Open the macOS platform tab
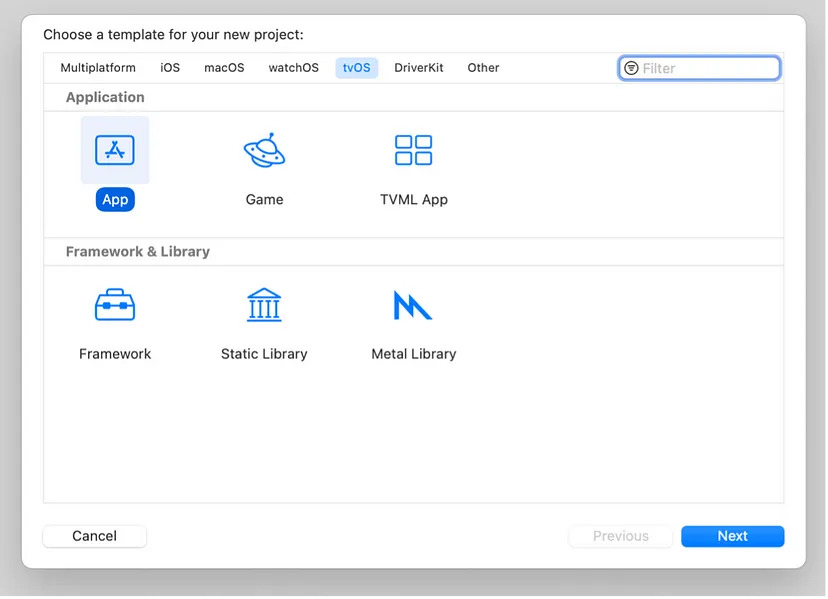828x599 pixels. pos(224,68)
